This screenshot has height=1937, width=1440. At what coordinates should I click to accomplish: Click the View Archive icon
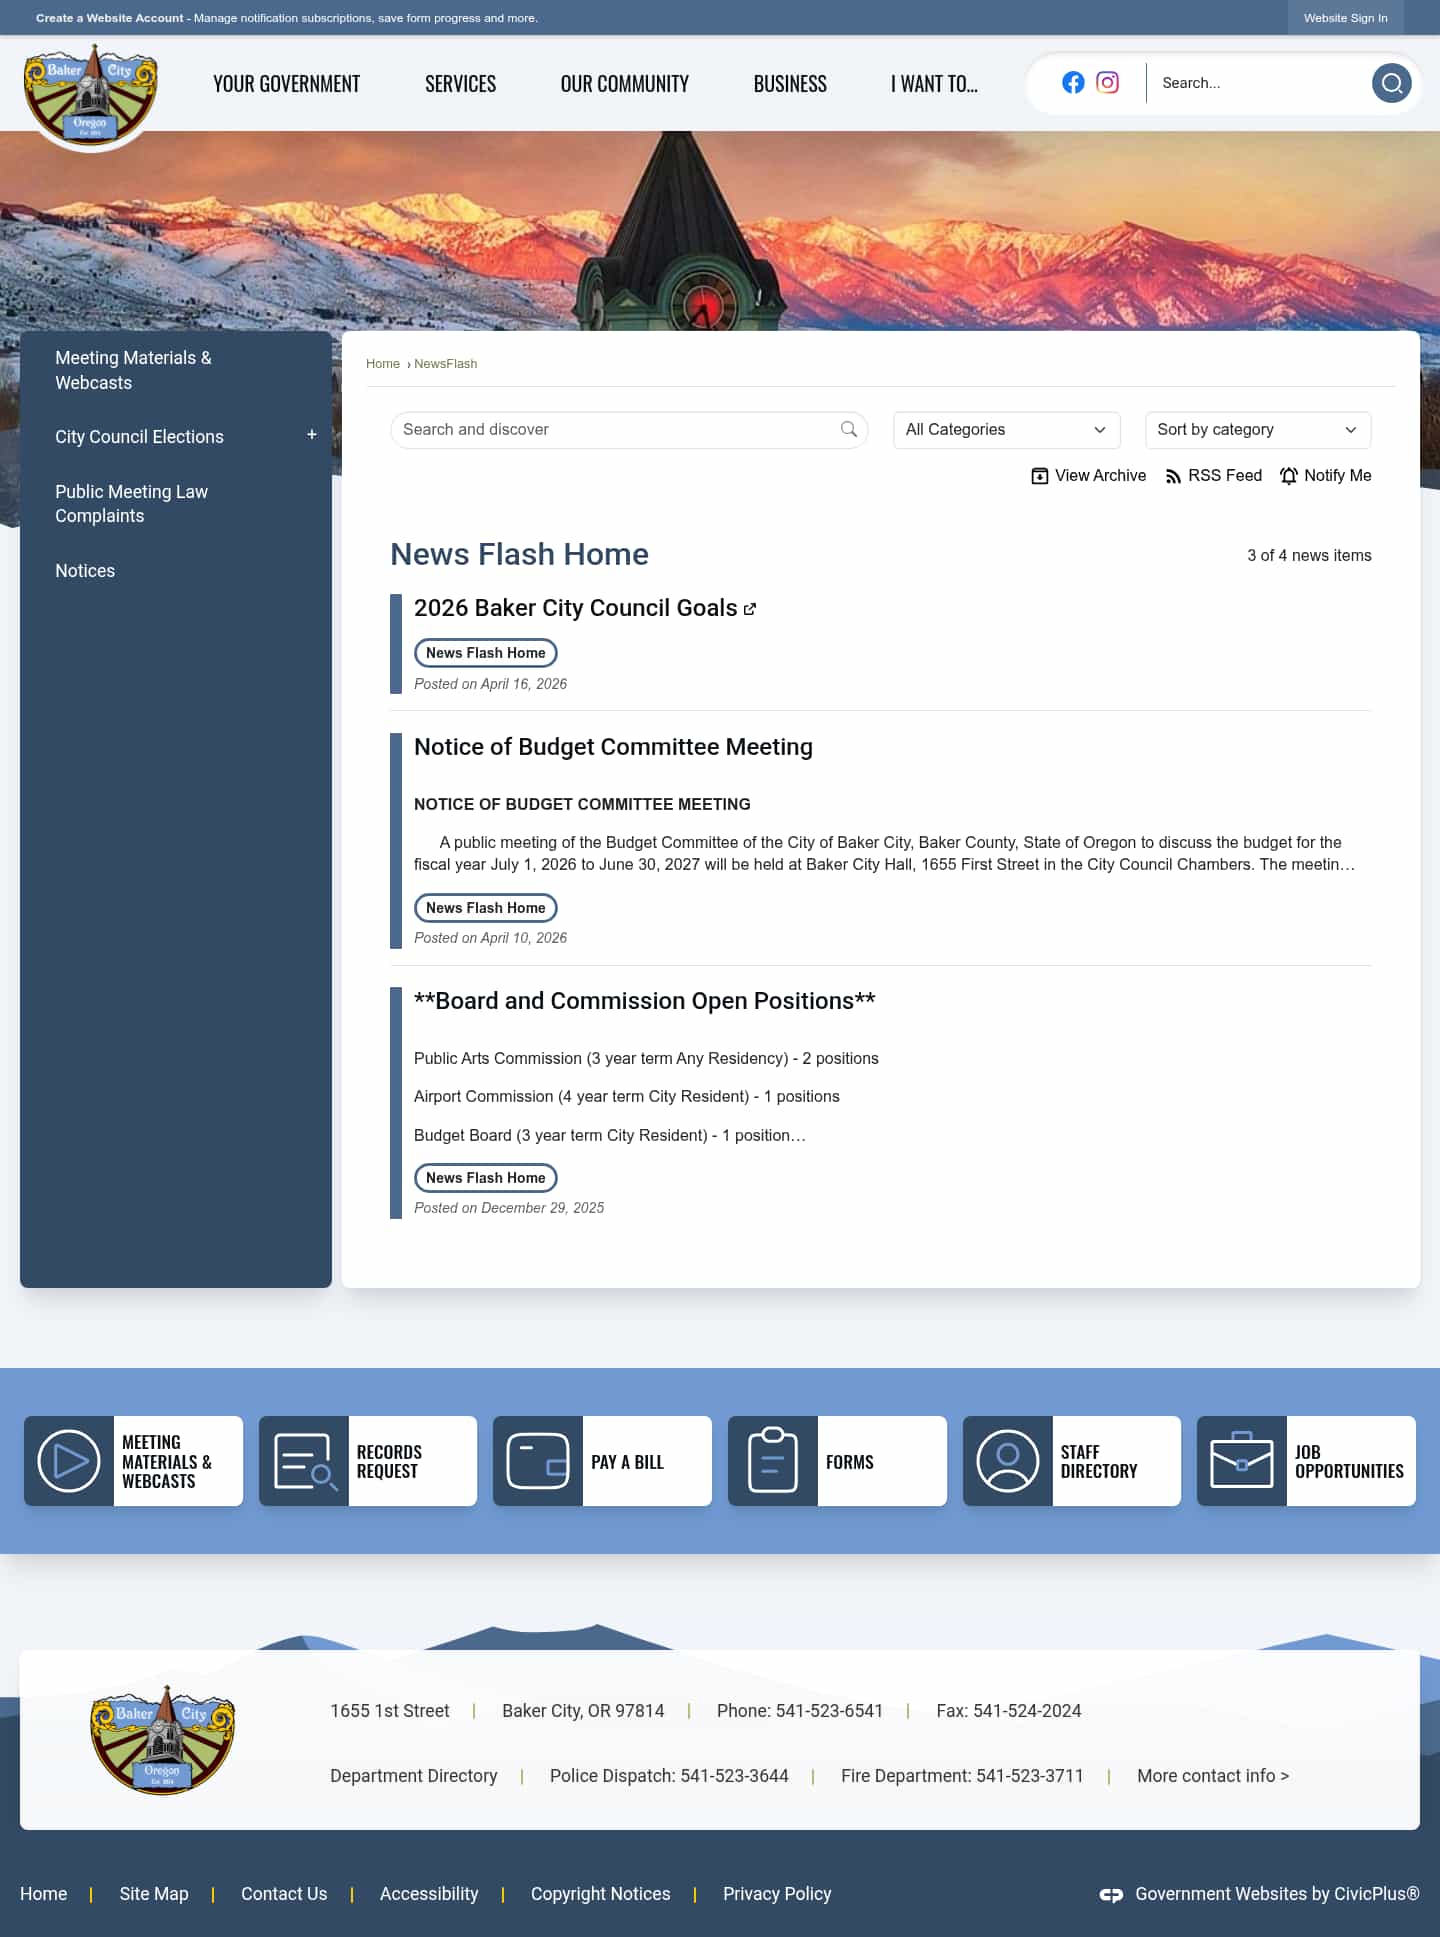1040,476
